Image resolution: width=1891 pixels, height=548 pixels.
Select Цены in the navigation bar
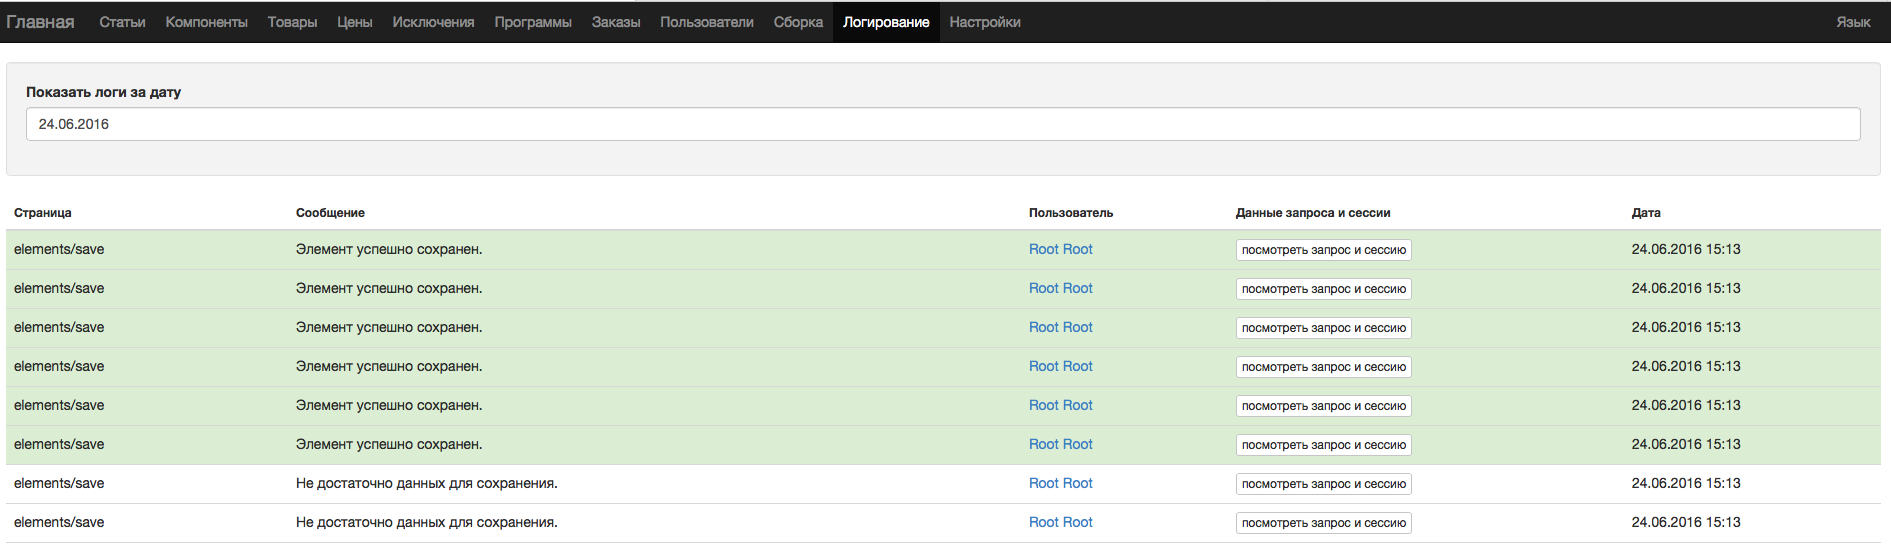(354, 22)
